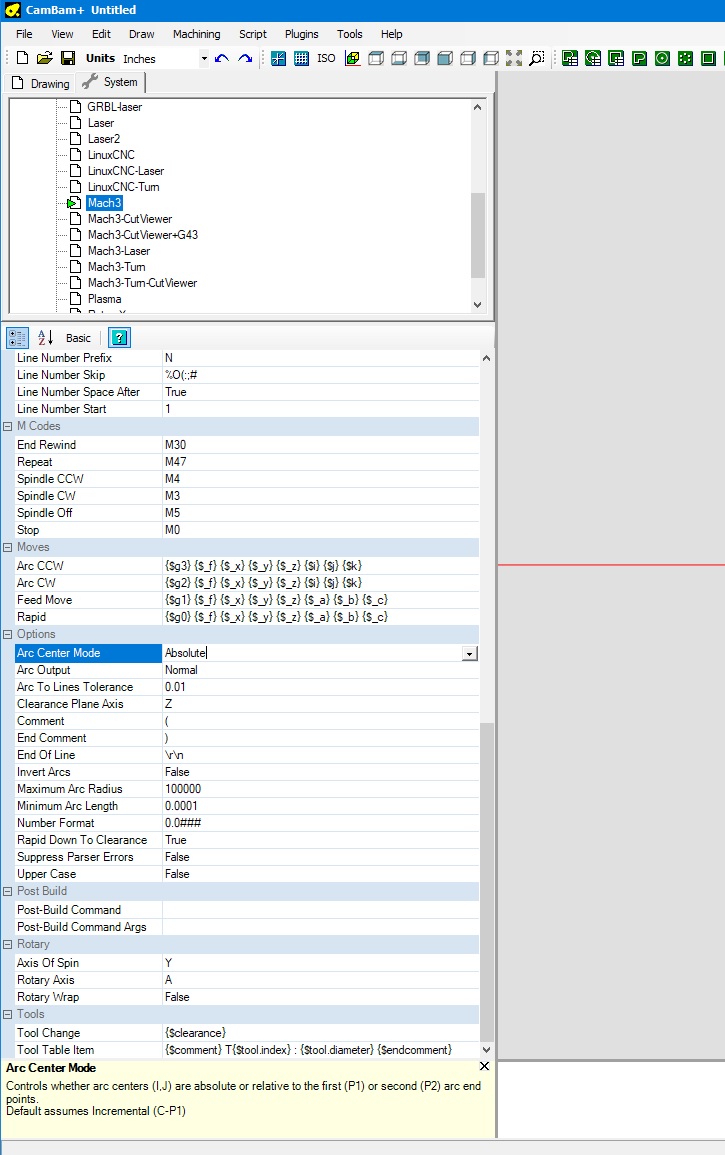Select the Plasma post processor
Image resolution: width=725 pixels, height=1155 pixels.
(x=105, y=299)
